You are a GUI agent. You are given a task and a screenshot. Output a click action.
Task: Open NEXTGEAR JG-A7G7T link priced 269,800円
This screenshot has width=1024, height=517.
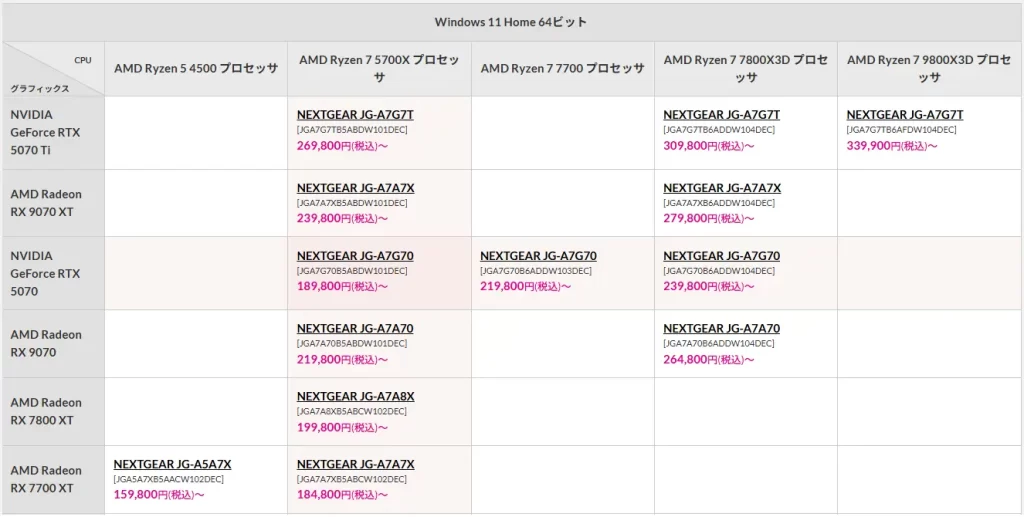click(x=355, y=115)
